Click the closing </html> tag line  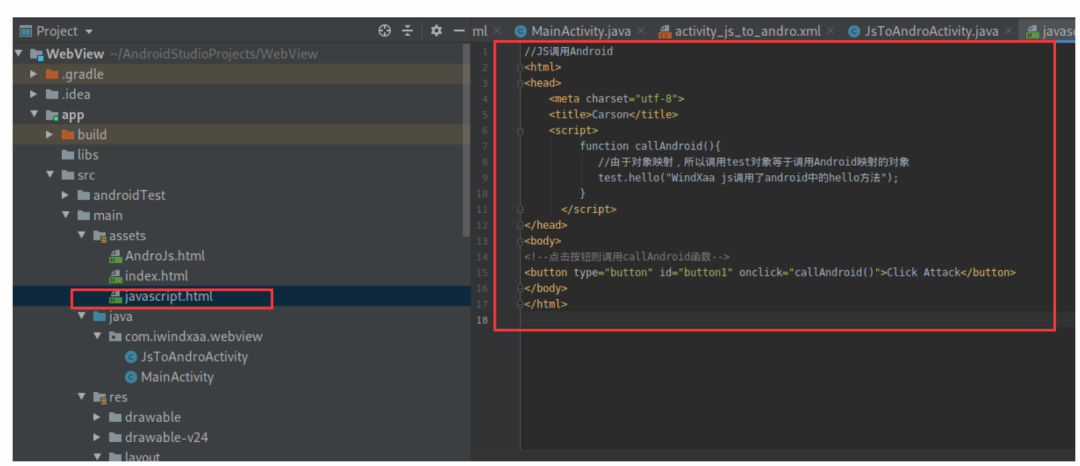(546, 304)
